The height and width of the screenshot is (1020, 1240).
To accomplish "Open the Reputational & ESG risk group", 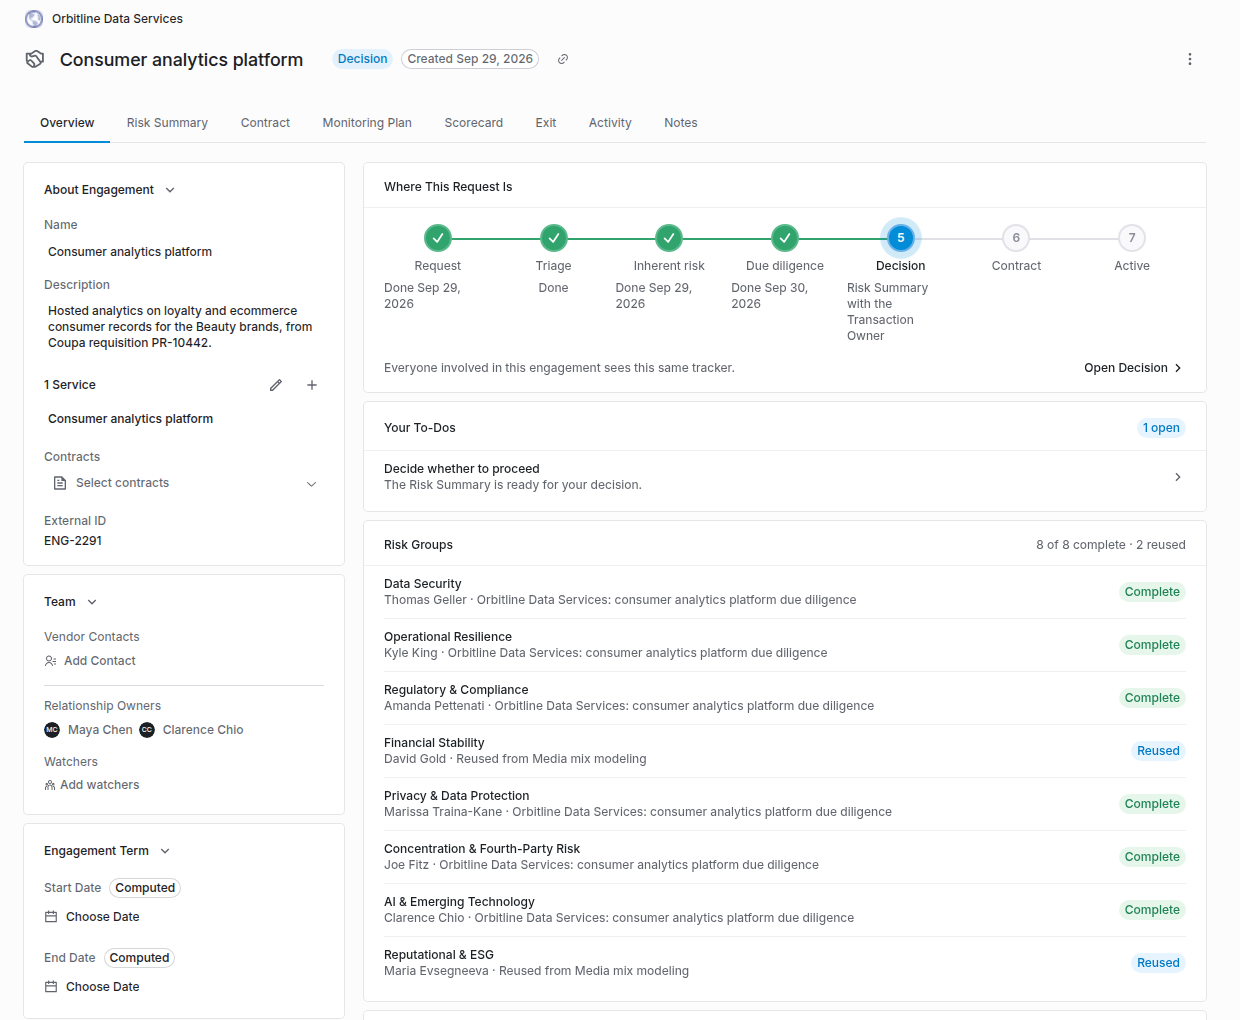I will pyautogui.click(x=785, y=963).
